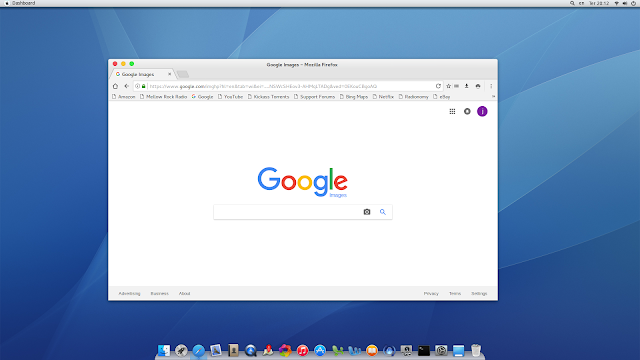Viewport: 640px width, 360px height.
Task: Show more bookmarks via the overflow chevron
Action: point(493,97)
